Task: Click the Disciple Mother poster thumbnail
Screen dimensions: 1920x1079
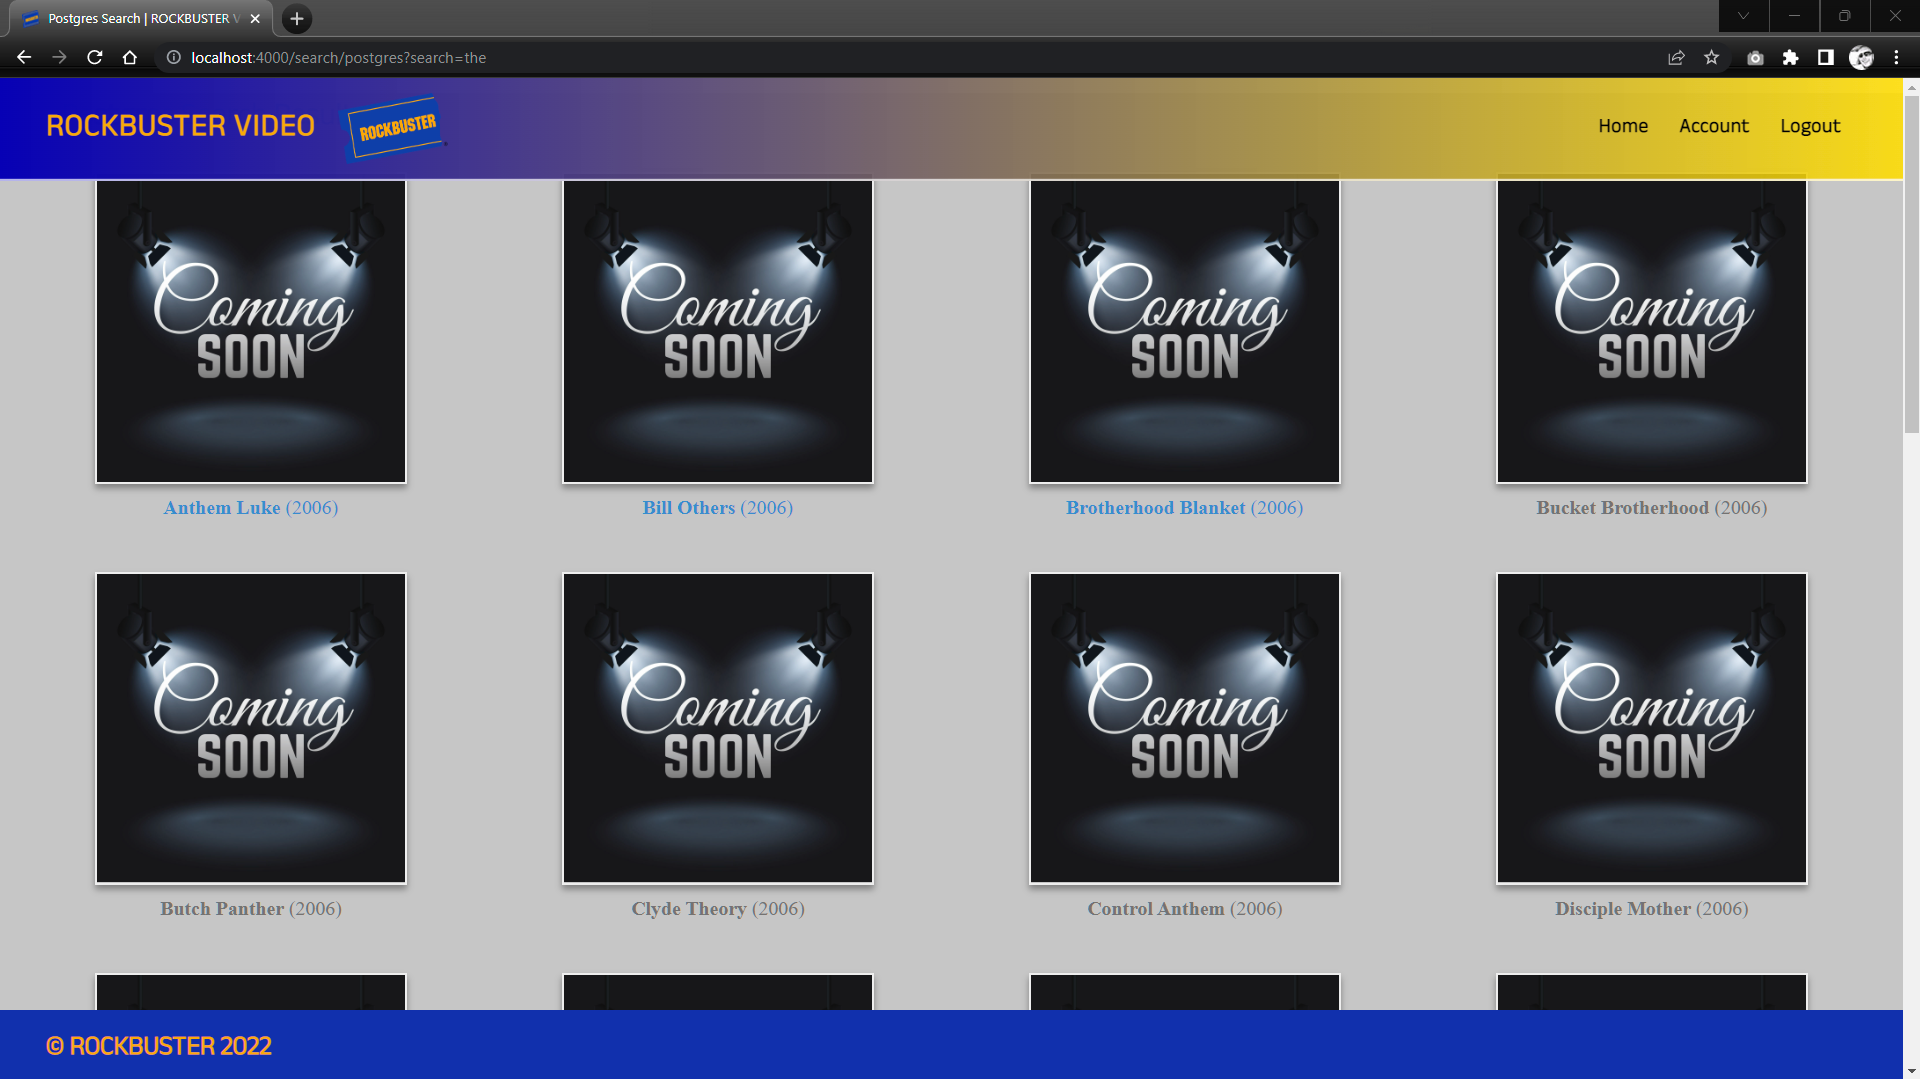Action: pyautogui.click(x=1652, y=728)
